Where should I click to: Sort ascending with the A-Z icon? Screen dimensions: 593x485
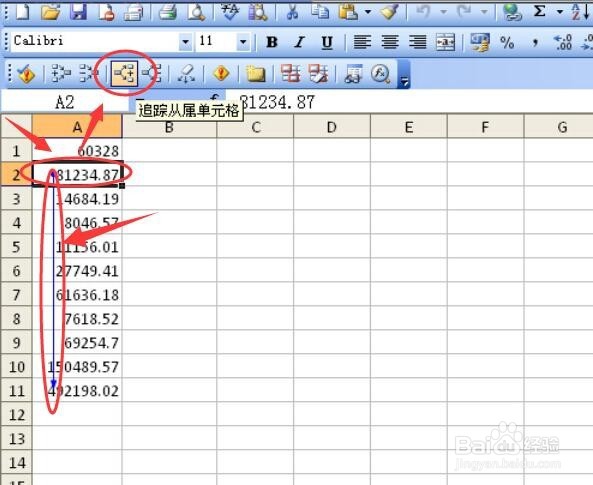click(582, 12)
